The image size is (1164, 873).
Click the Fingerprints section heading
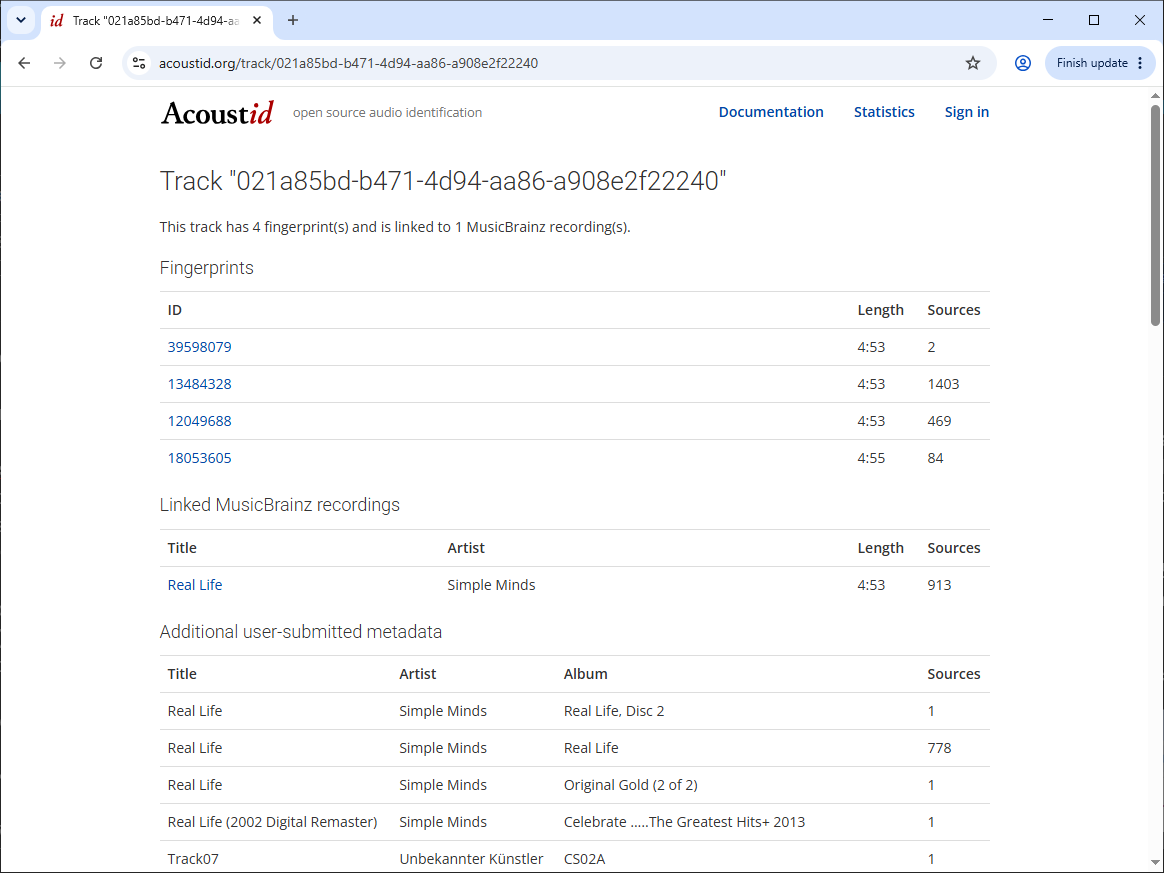206,268
